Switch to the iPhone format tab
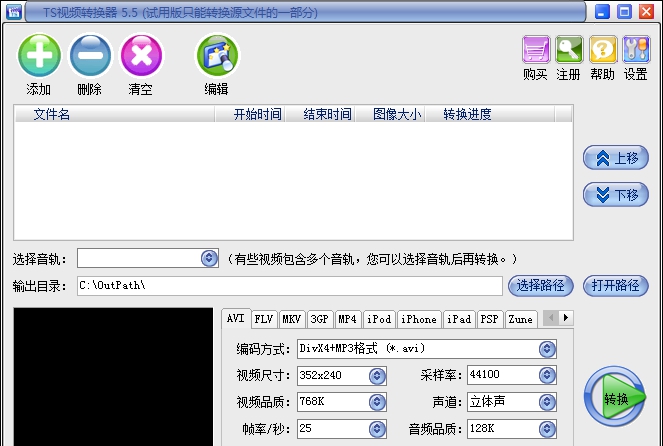This screenshot has height=446, width=663. pyautogui.click(x=419, y=319)
